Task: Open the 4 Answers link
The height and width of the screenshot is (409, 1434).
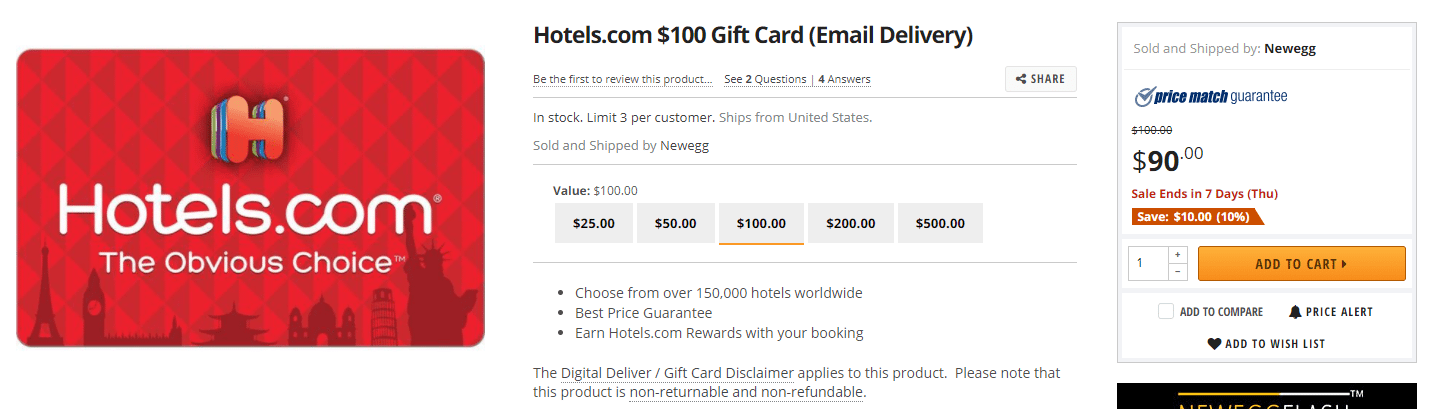Action: (844, 79)
